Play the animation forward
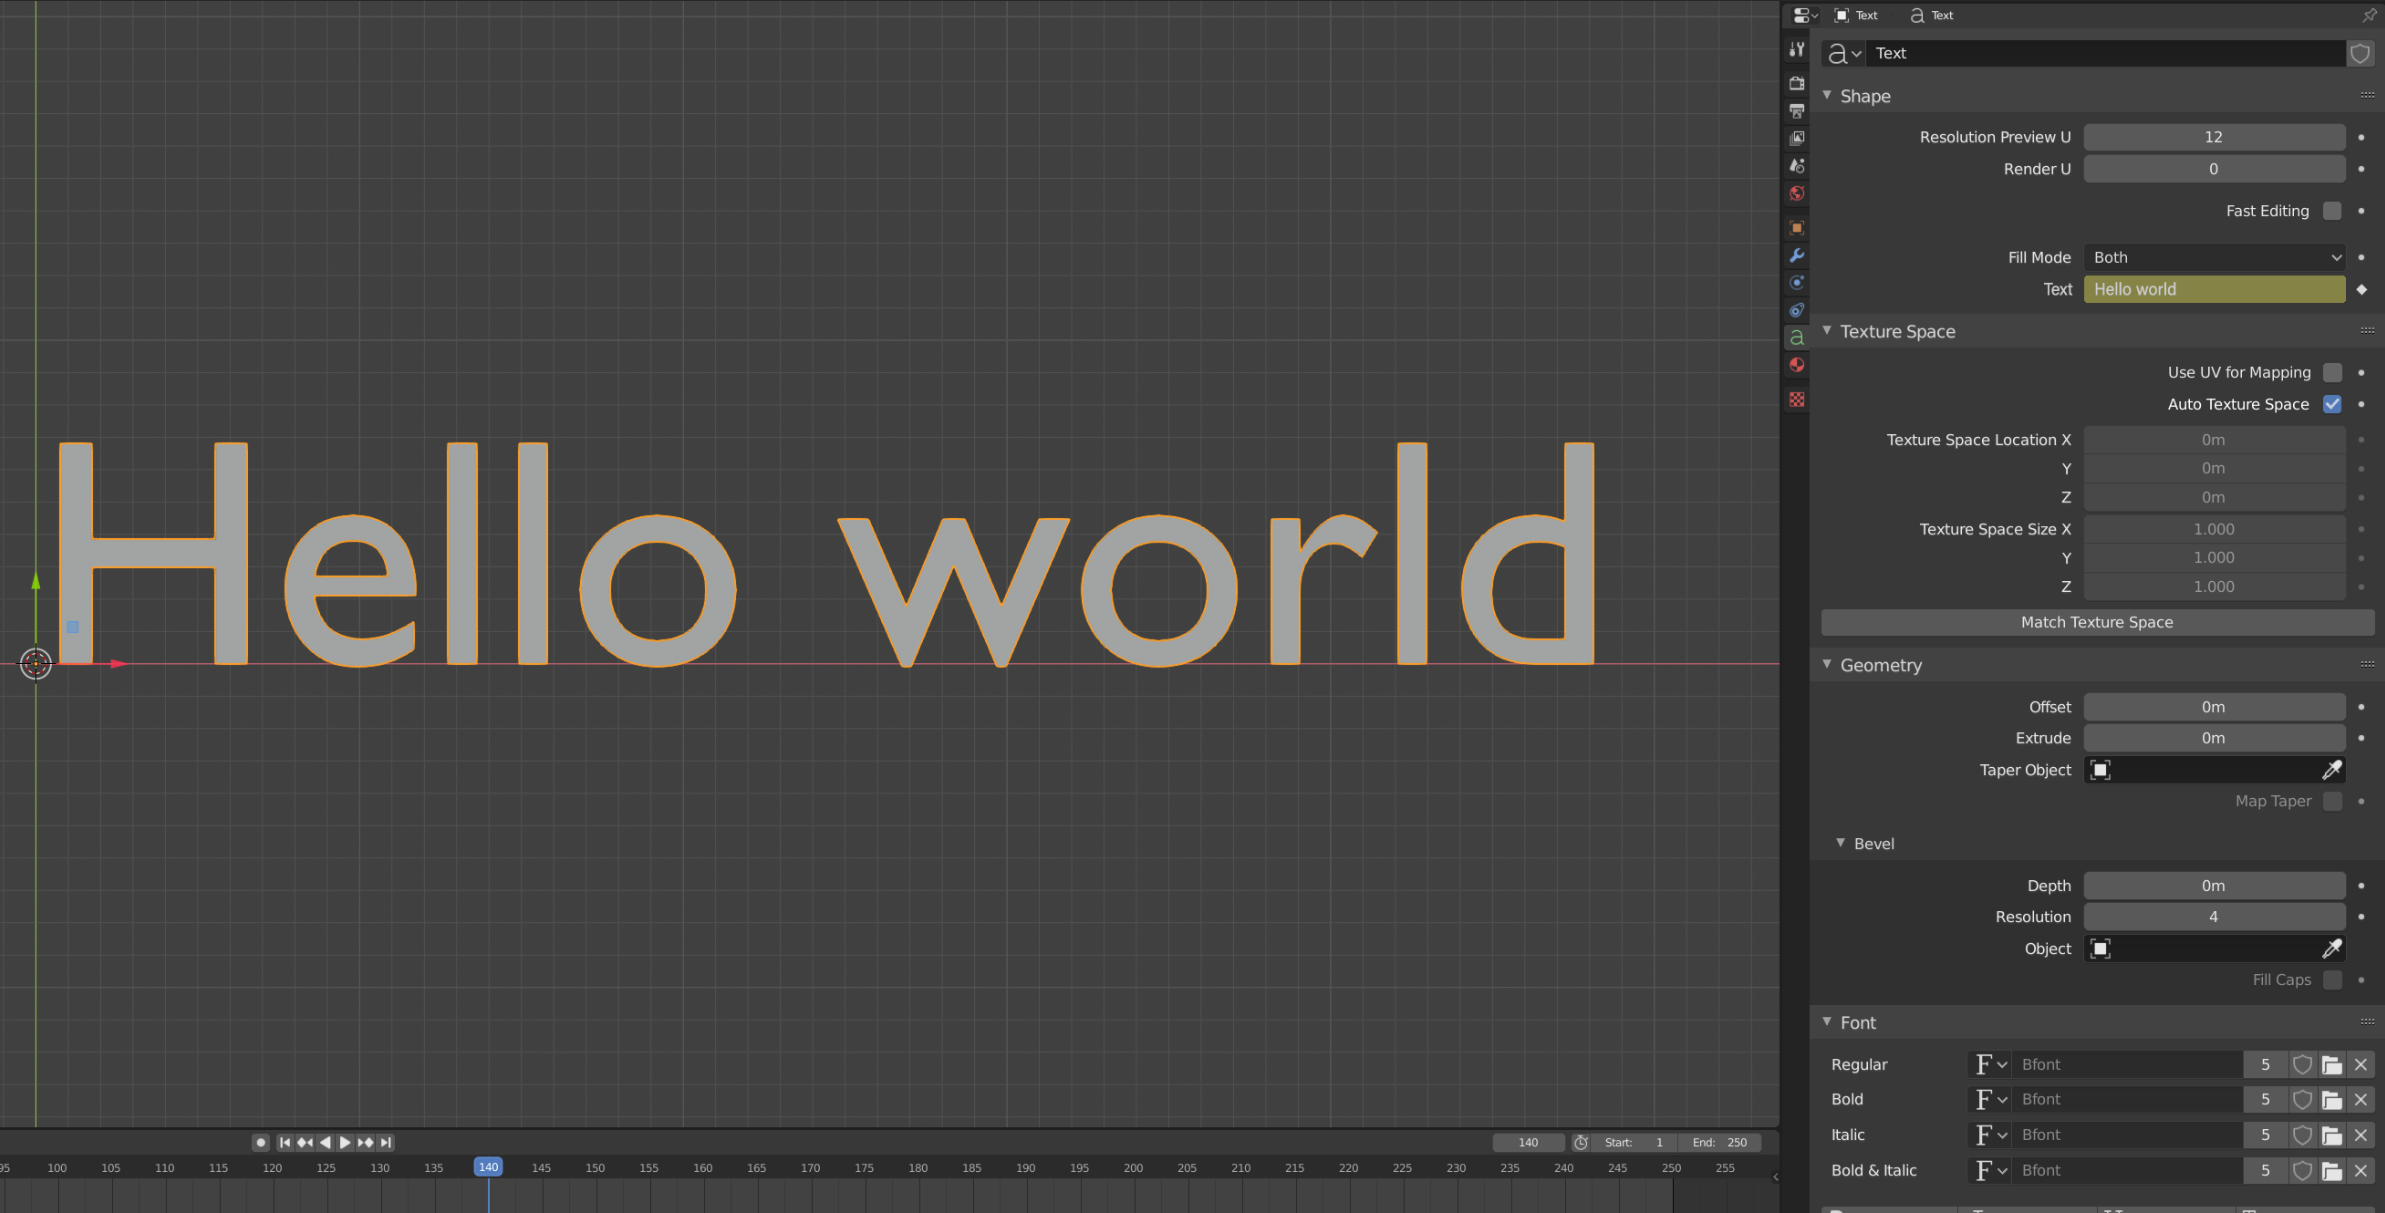Screen dimensions: 2385x1213 point(345,1142)
